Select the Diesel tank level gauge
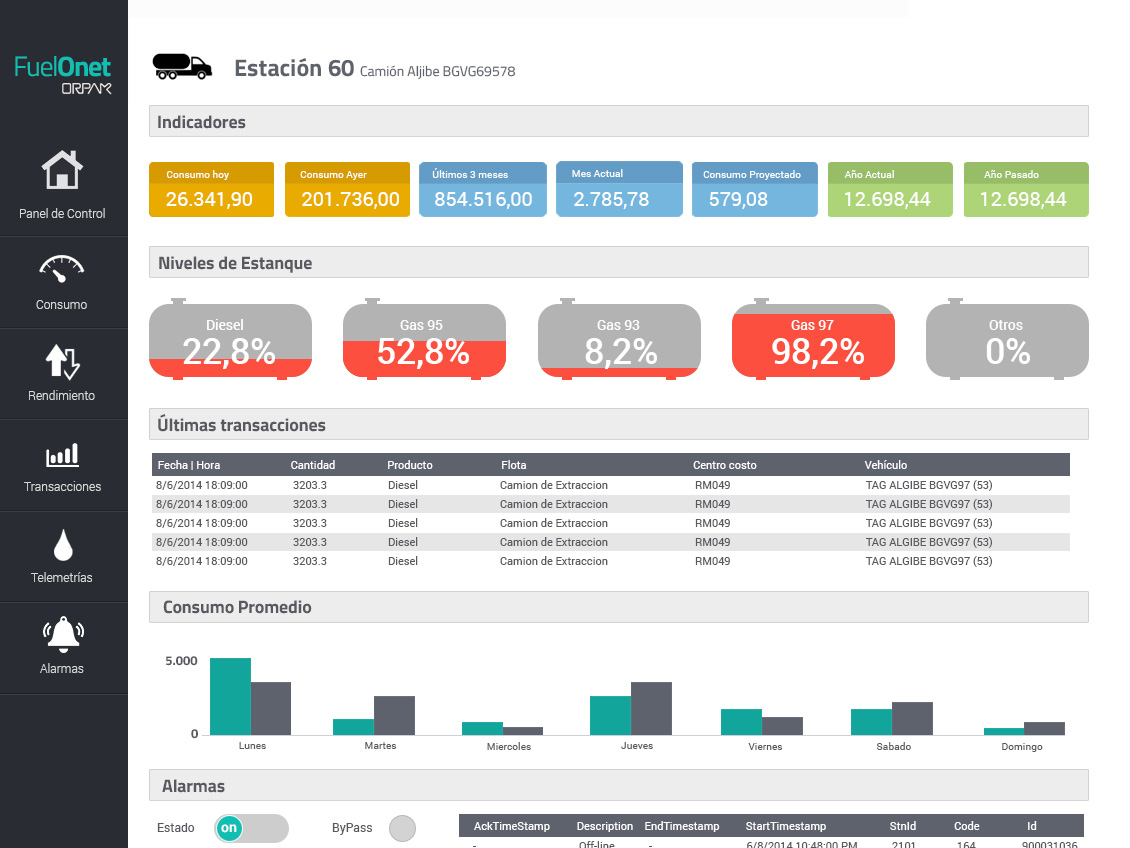Viewport: 1130px width, 848px height. click(230, 341)
